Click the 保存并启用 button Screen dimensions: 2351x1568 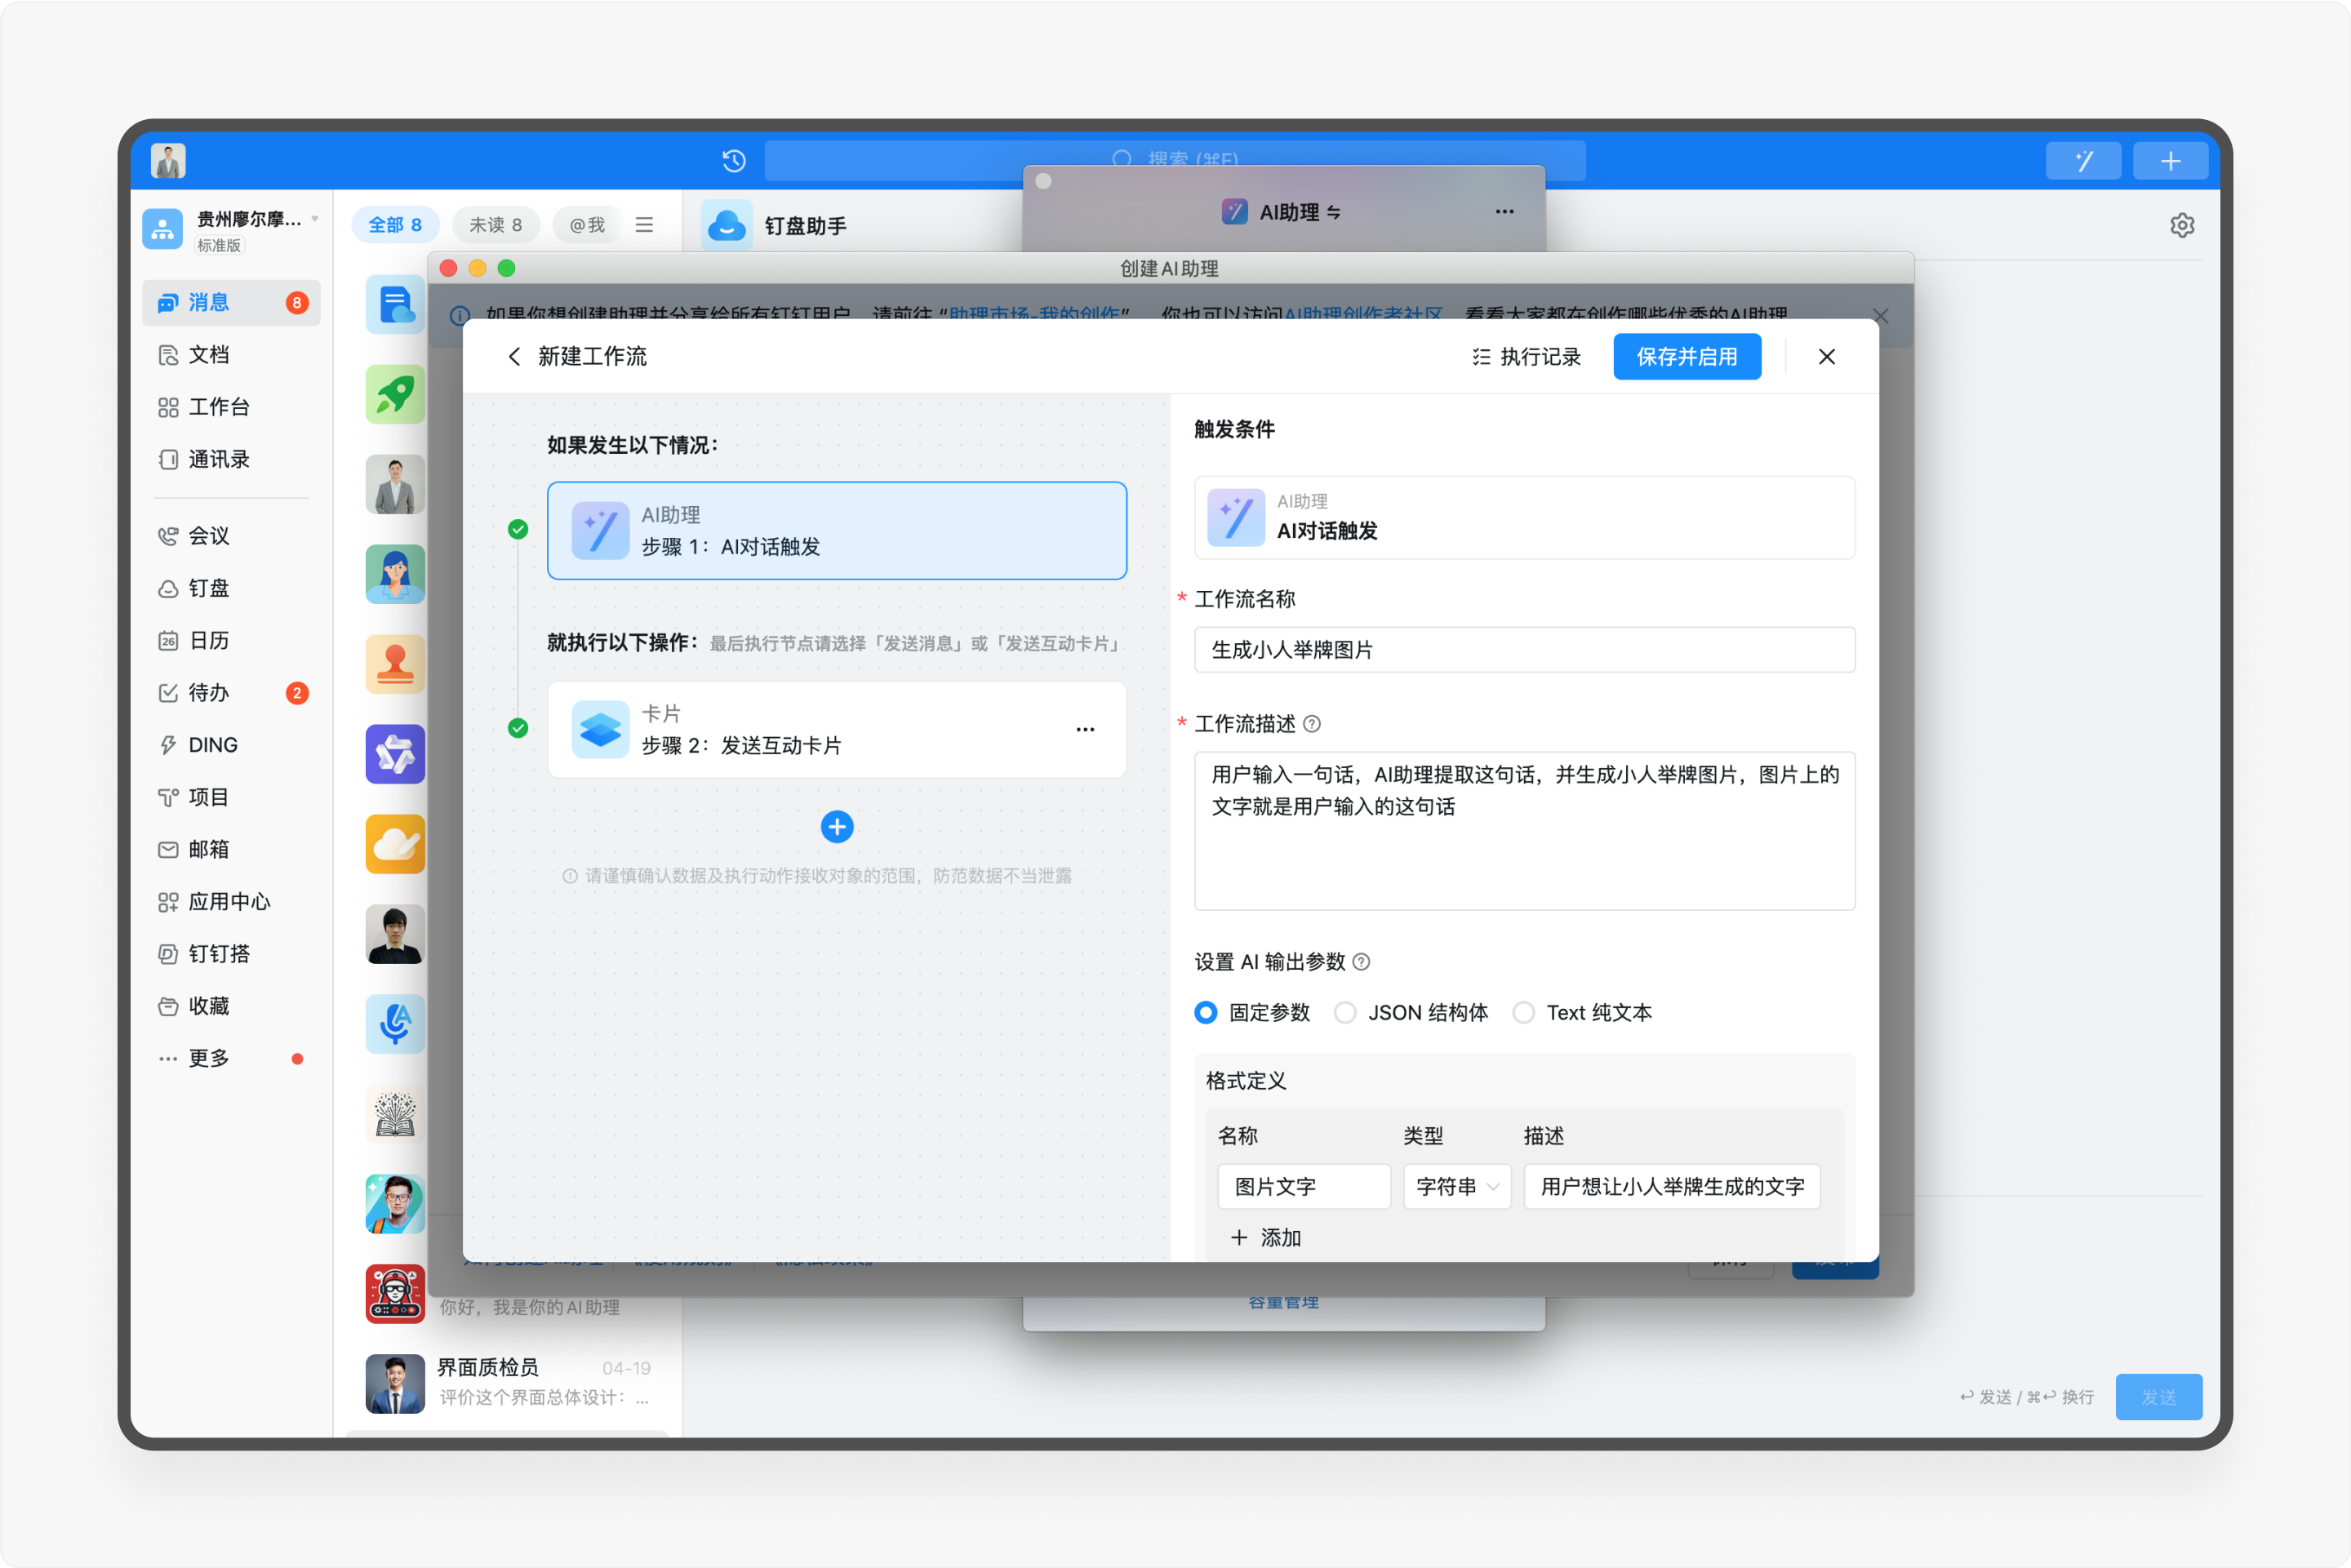pos(1686,357)
